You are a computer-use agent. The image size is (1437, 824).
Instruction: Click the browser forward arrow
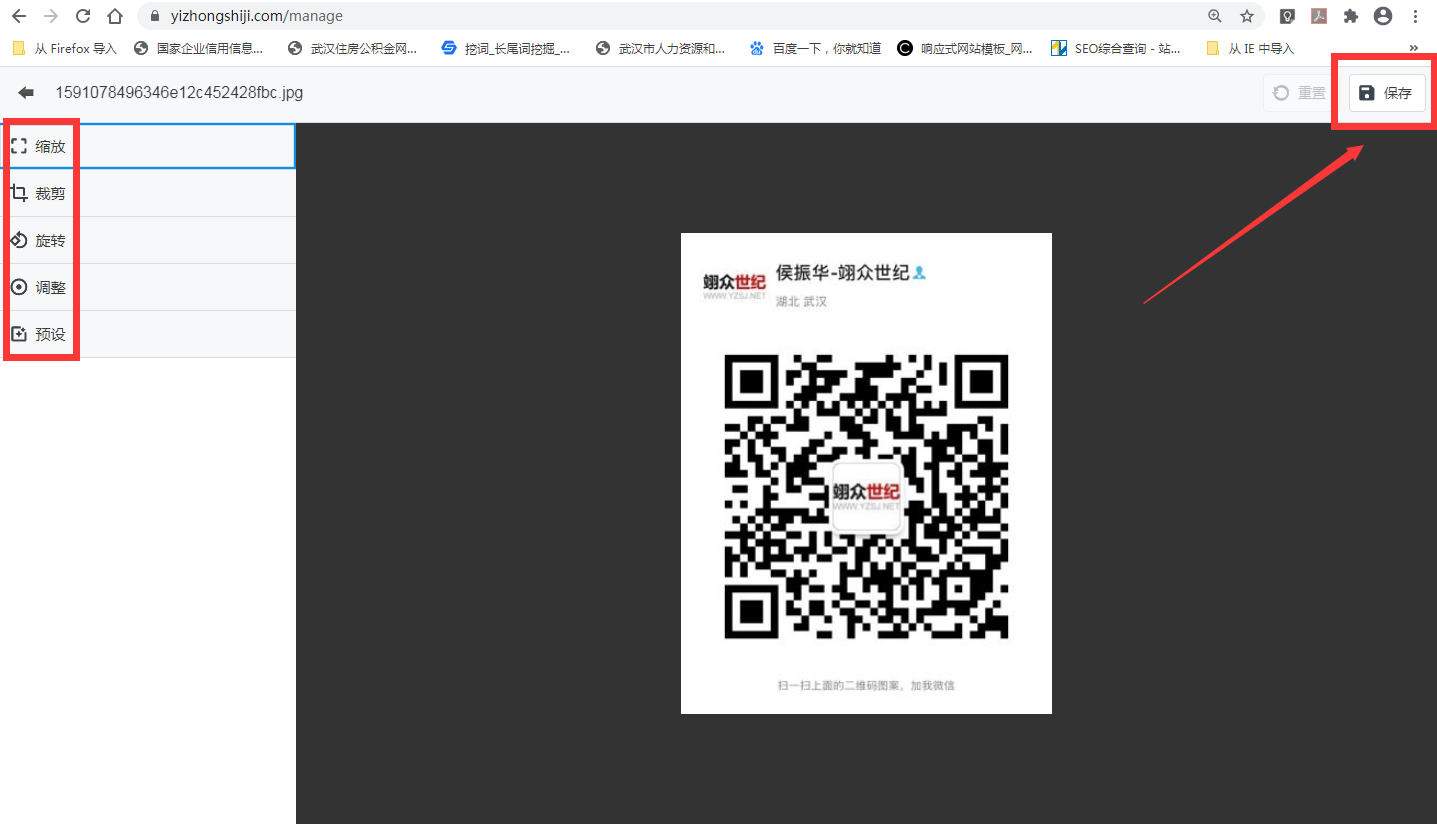(x=51, y=16)
